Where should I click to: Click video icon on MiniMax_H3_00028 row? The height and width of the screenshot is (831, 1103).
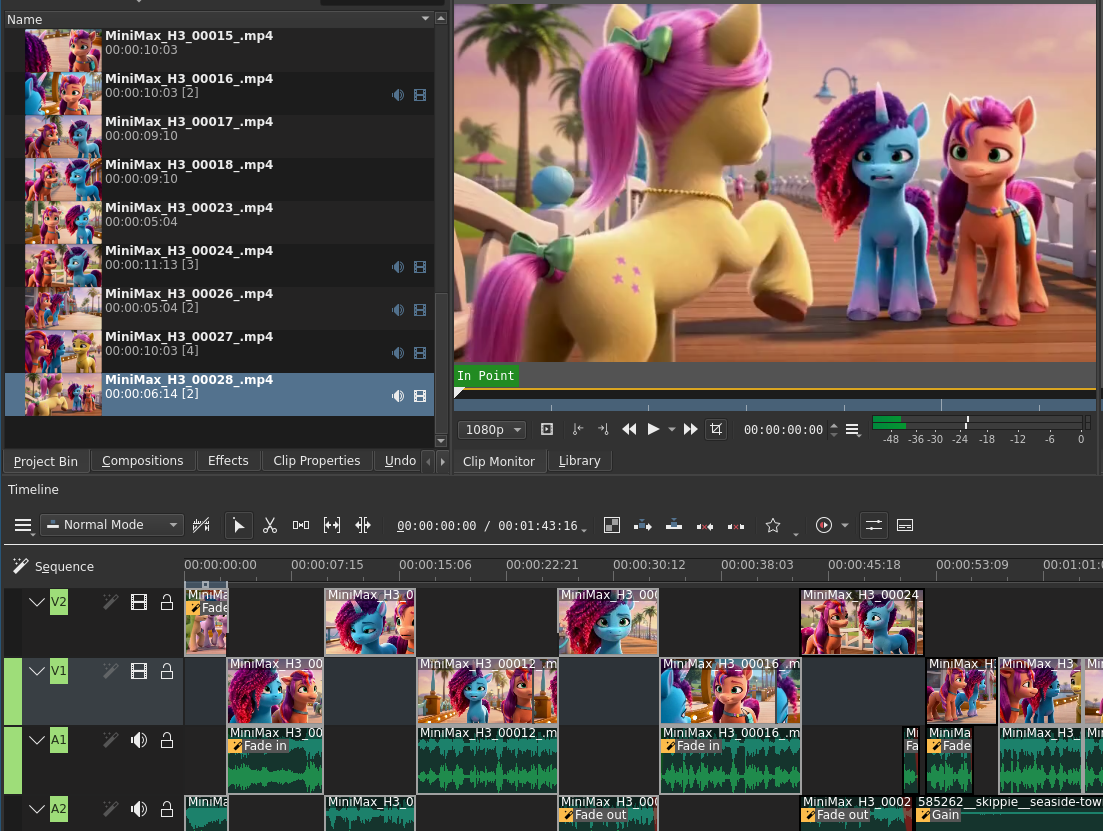(420, 396)
